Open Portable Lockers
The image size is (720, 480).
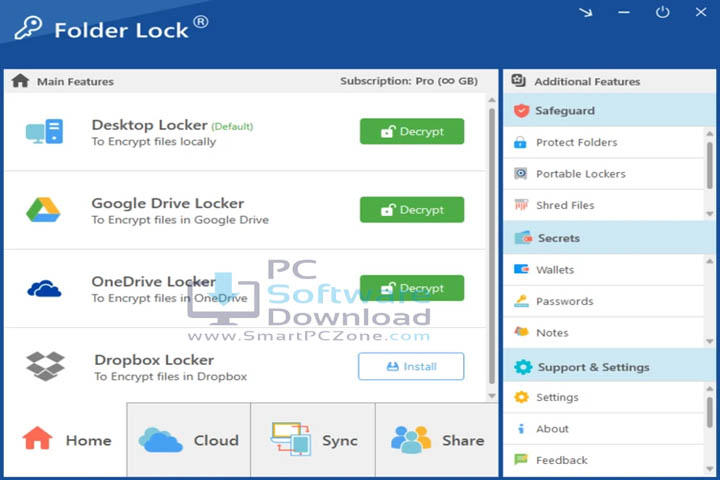604,174
